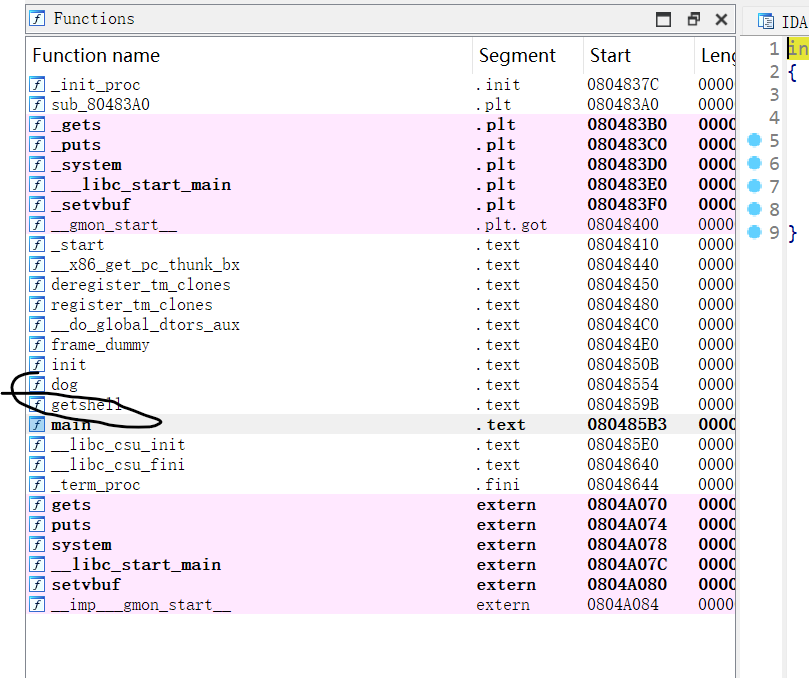Screen dimensions: 809x678
Task: Sort list by Start address column
Action: pyautogui.click(x=610, y=56)
